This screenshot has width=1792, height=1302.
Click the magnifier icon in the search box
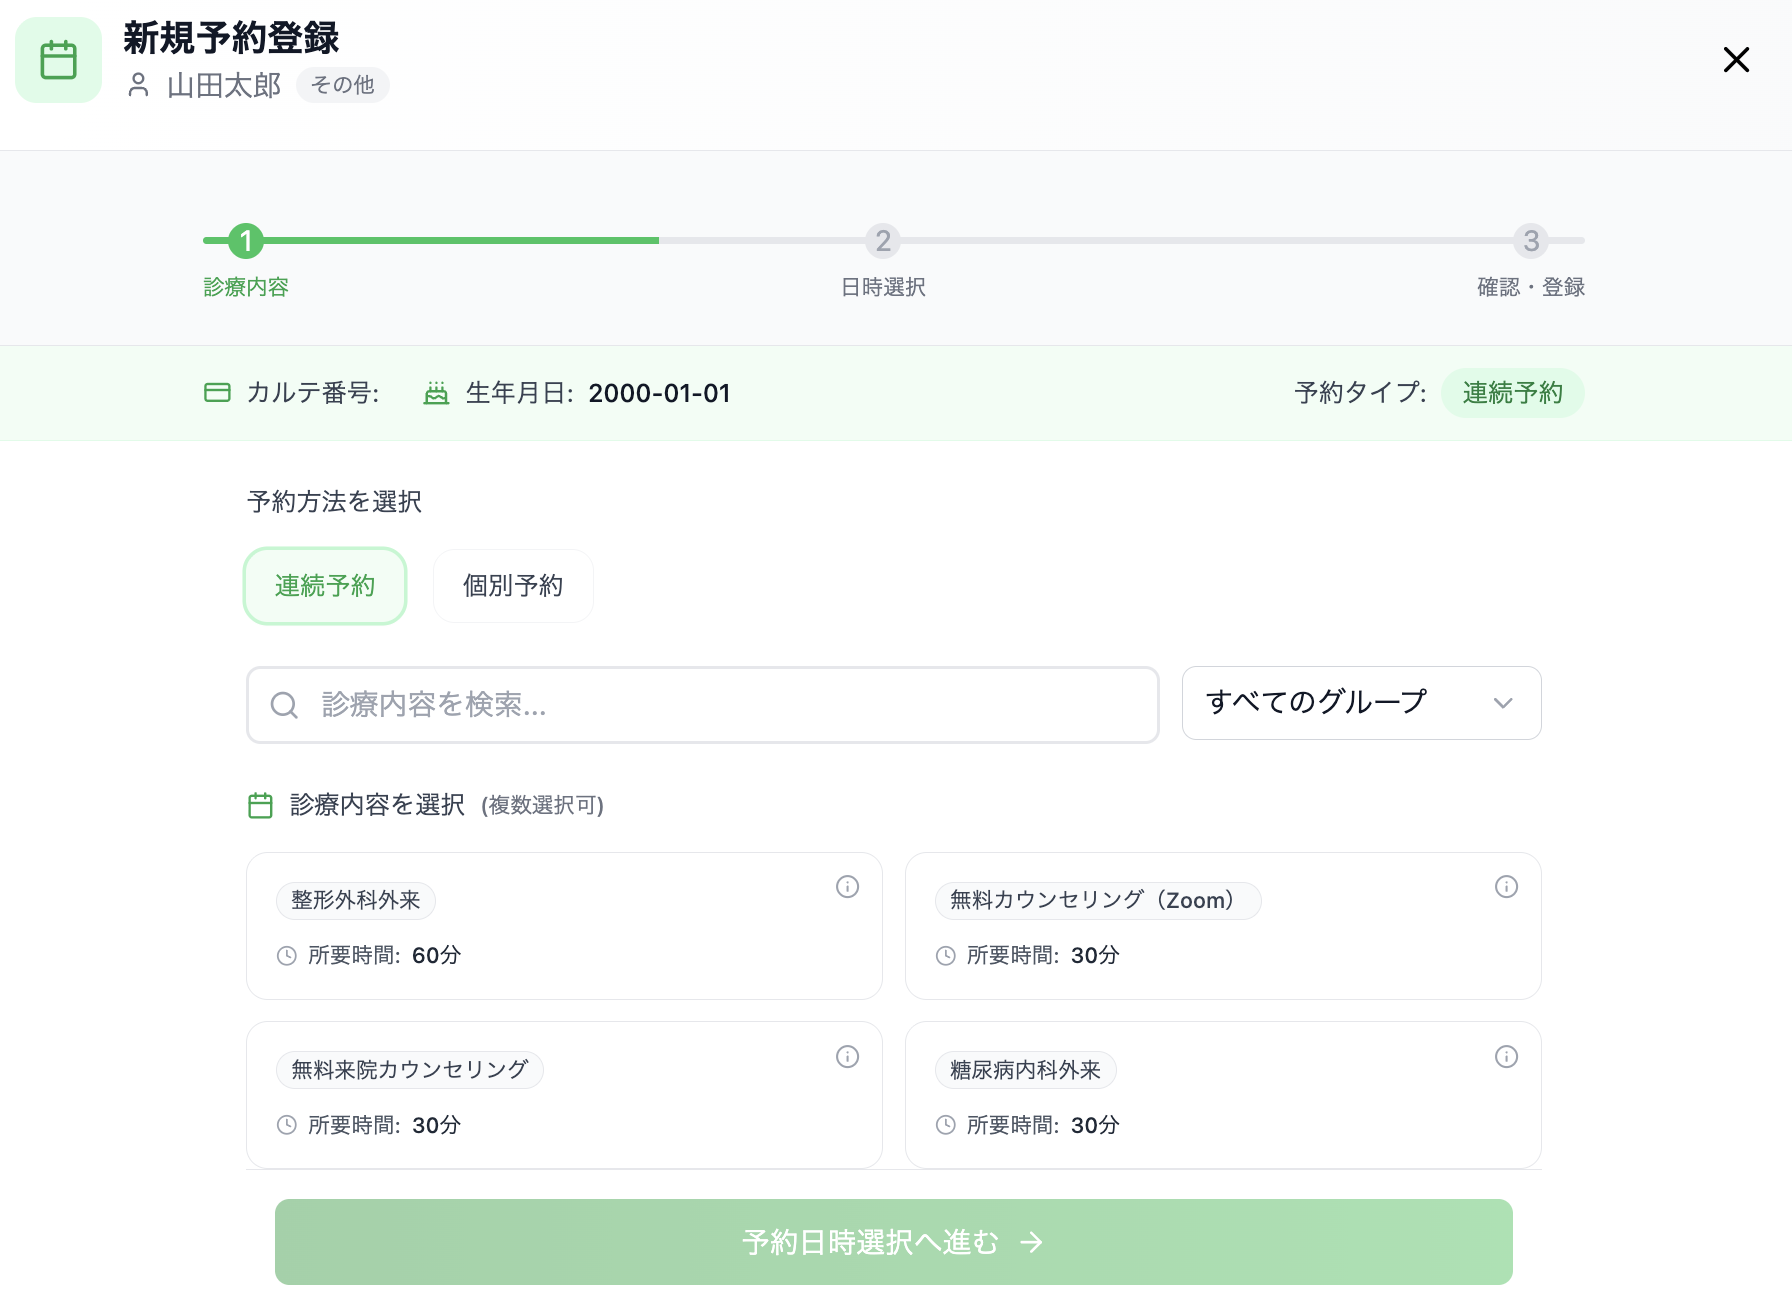click(x=284, y=705)
